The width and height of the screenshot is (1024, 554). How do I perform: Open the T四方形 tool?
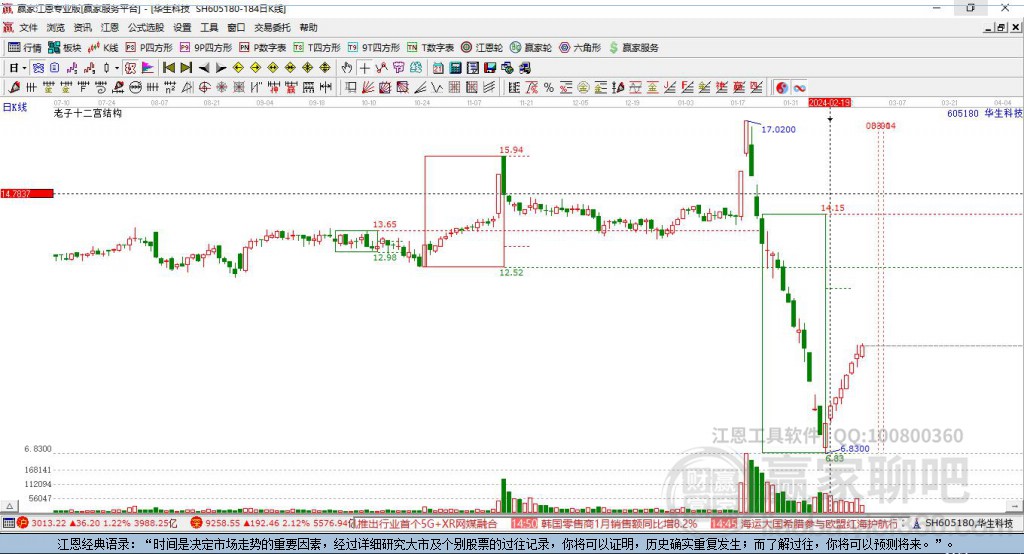(317, 48)
